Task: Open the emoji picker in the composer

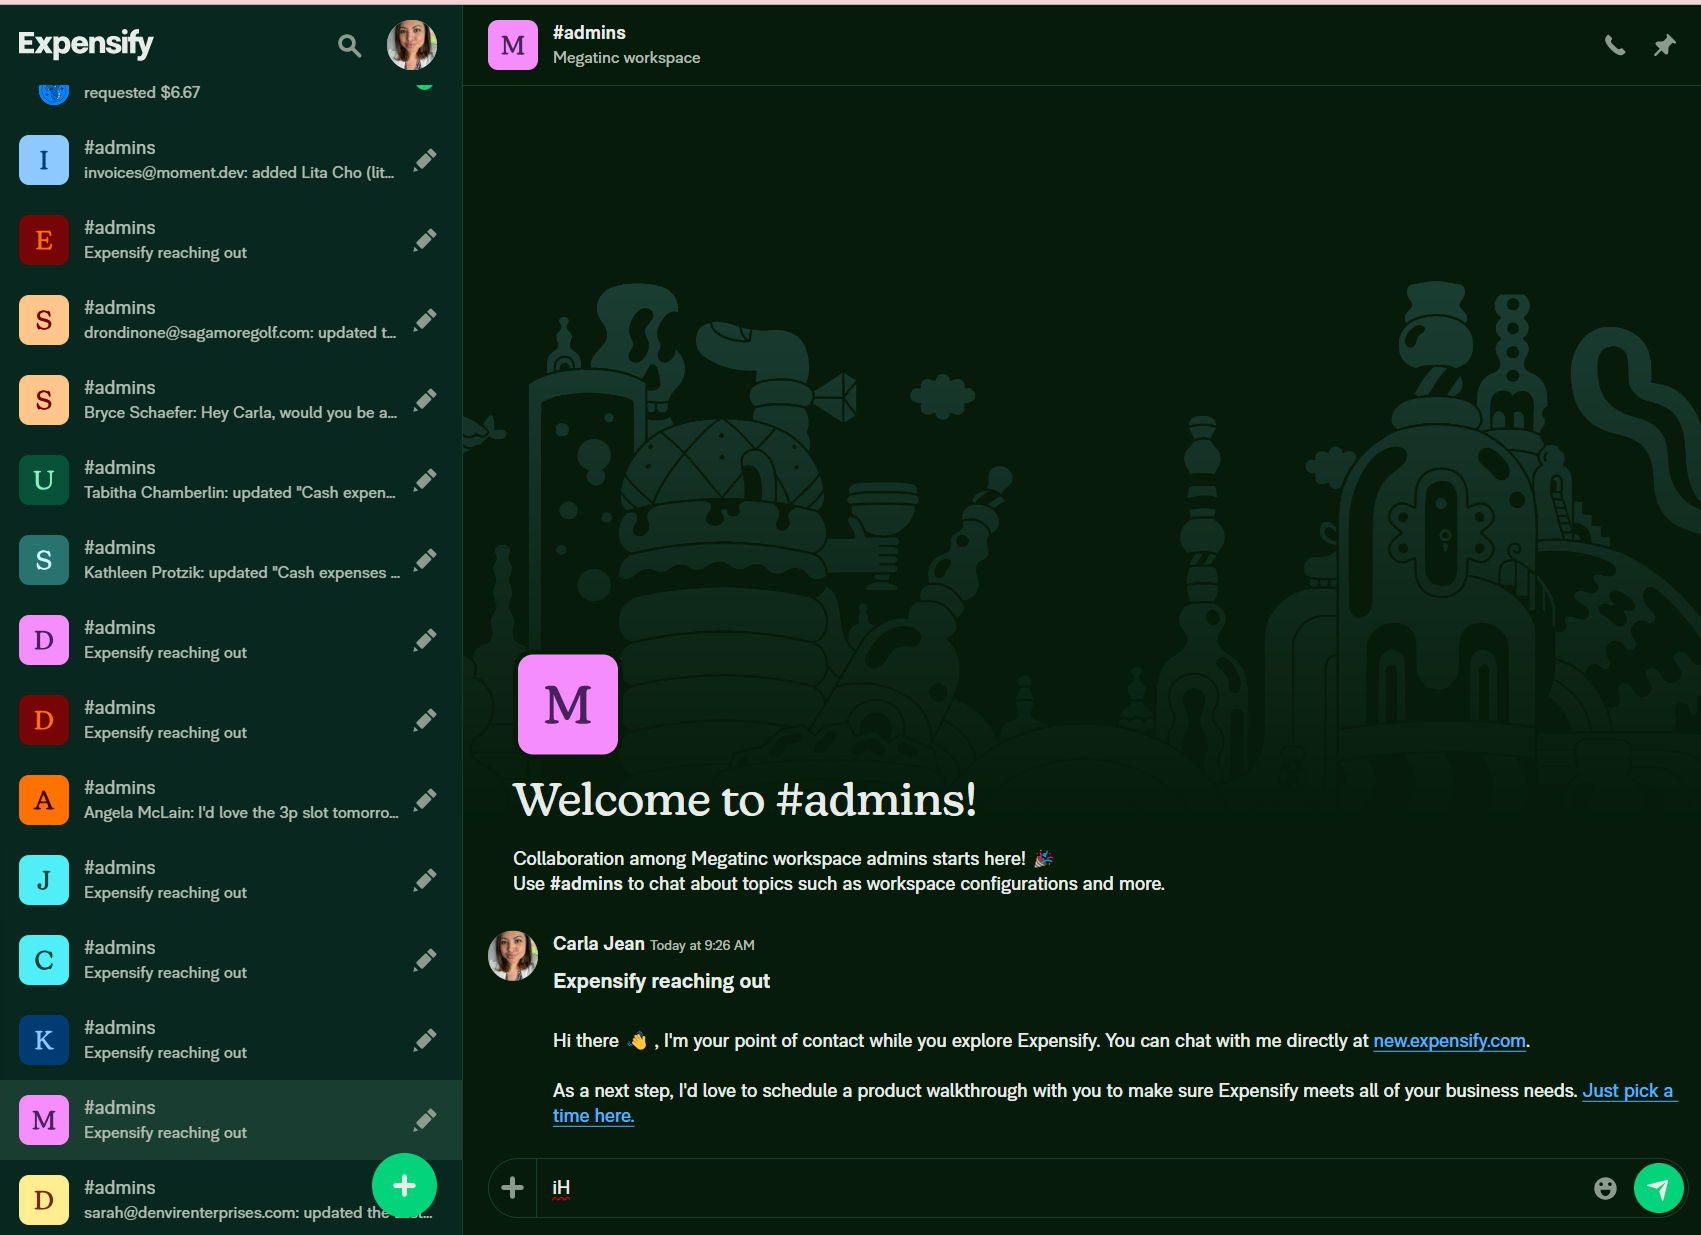Action: click(x=1605, y=1188)
